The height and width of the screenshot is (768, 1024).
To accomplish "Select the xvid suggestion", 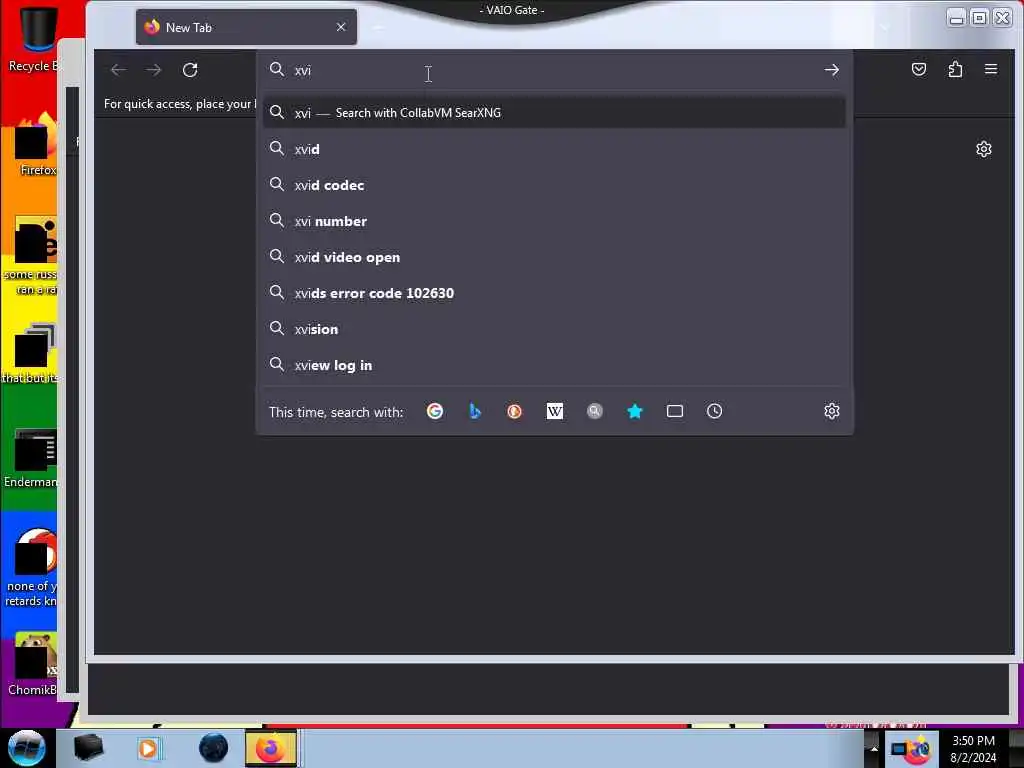I will (x=554, y=149).
